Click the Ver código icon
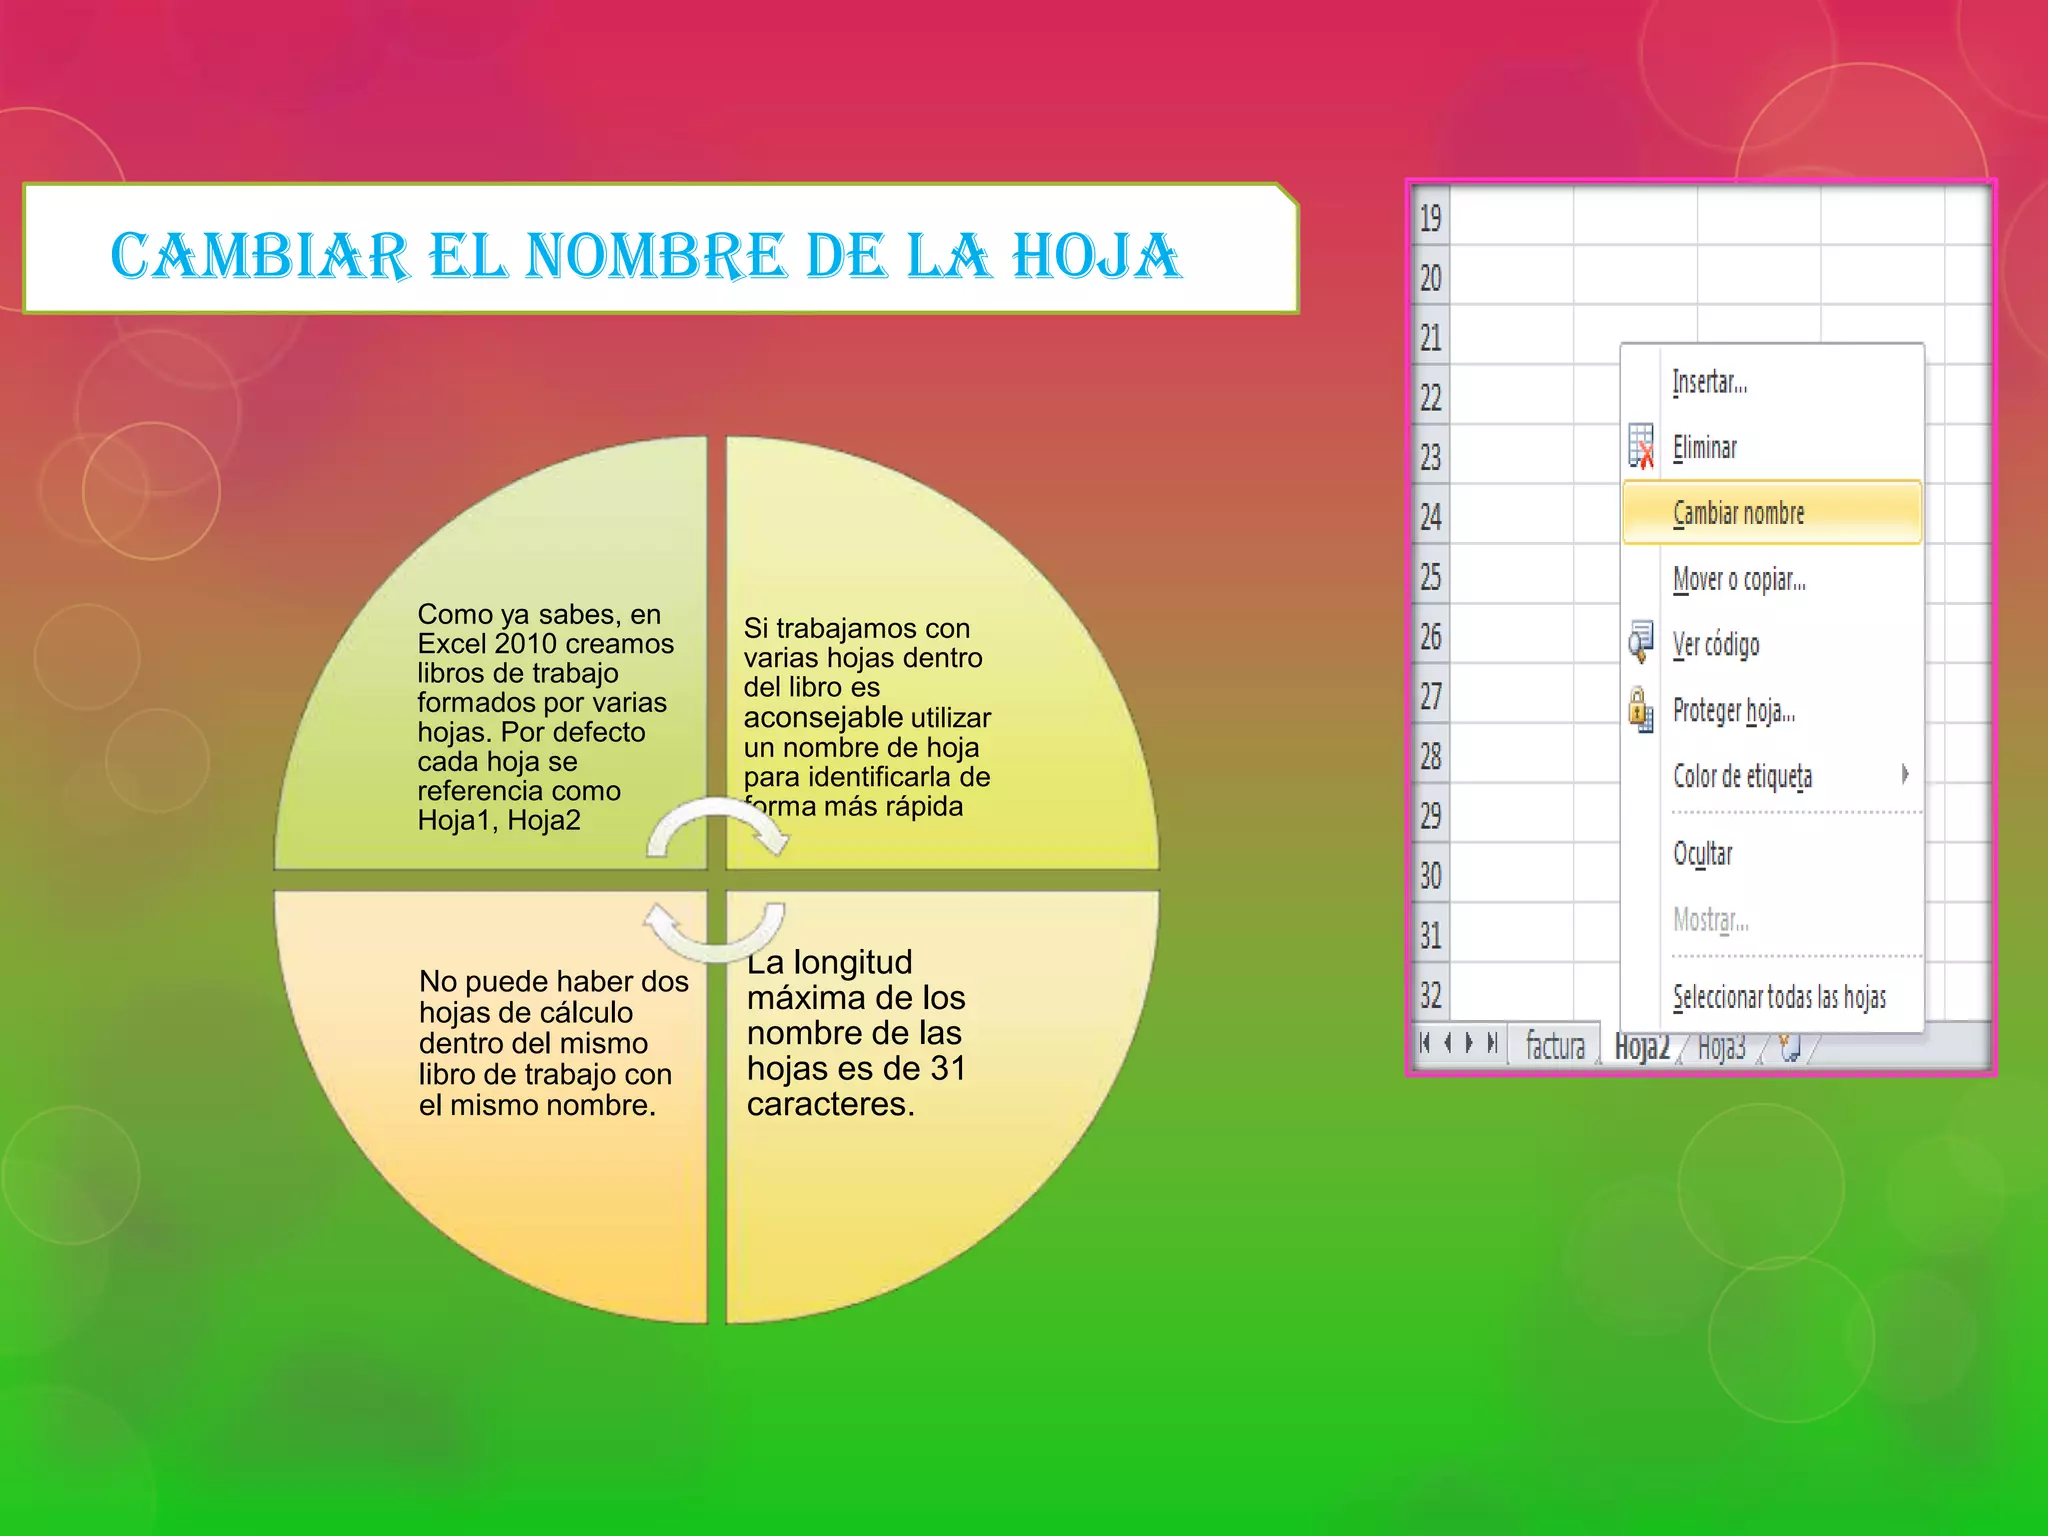The image size is (2048, 1536). coord(1640,642)
